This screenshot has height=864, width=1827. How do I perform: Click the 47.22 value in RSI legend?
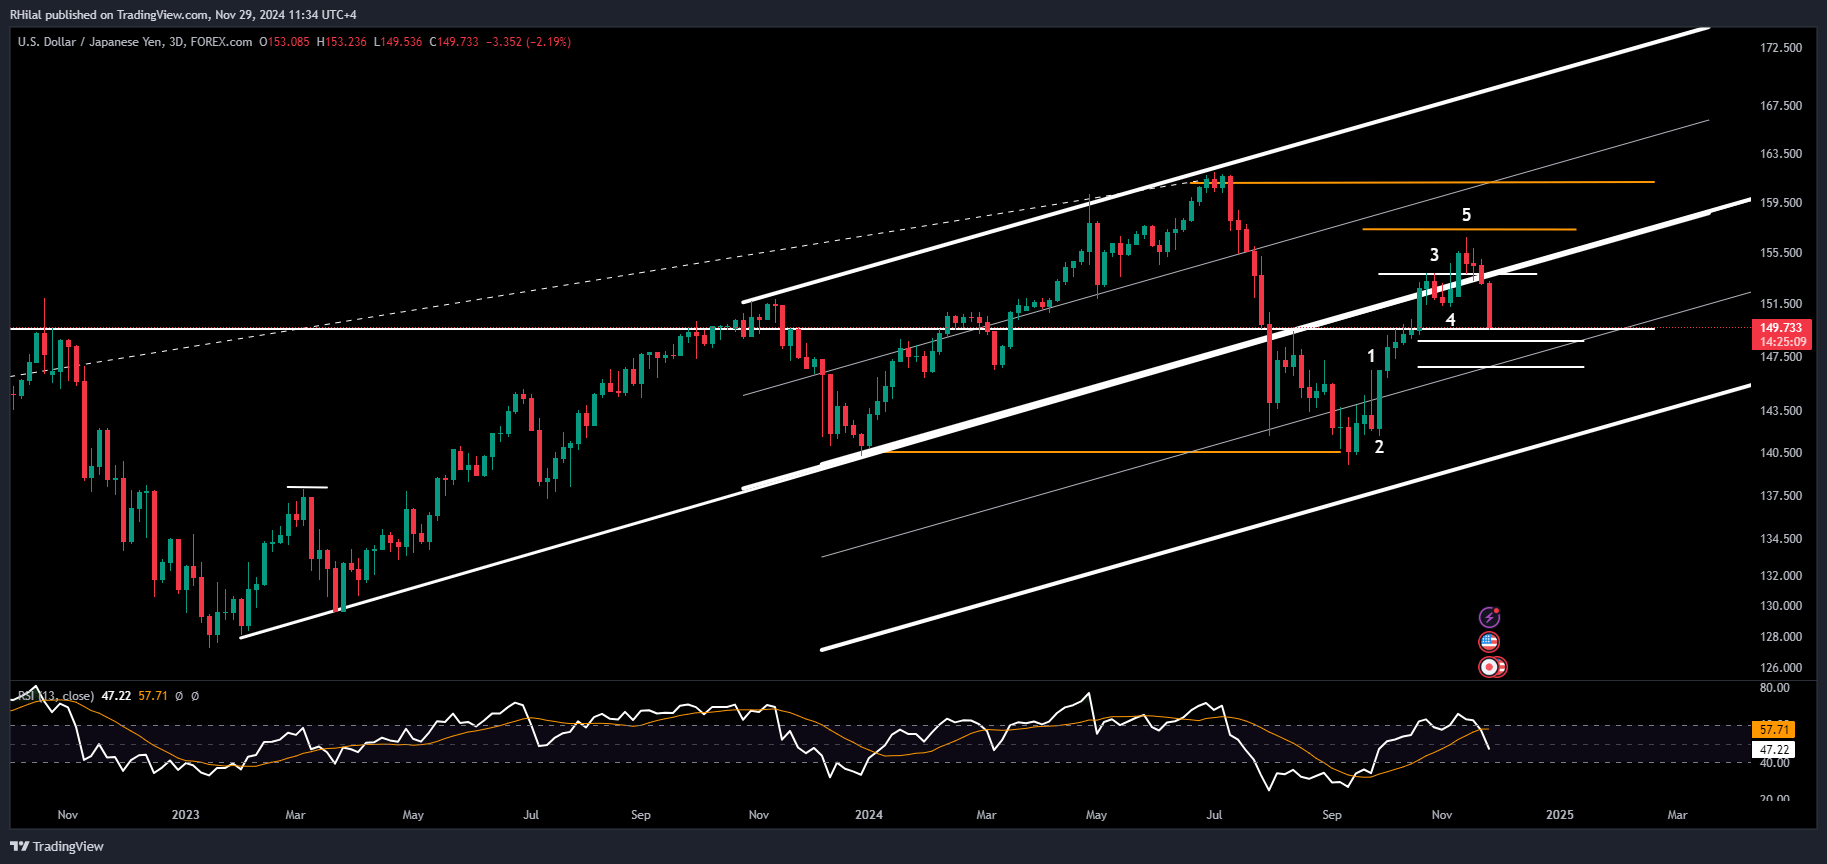click(116, 696)
